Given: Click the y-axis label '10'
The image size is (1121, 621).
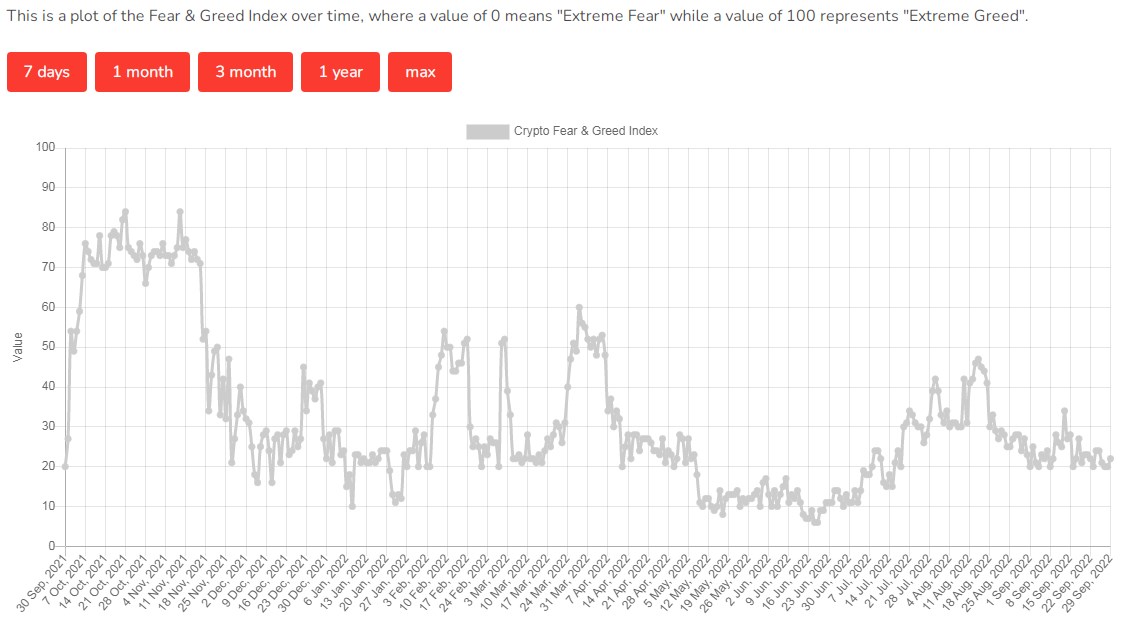Looking at the screenshot, I should click(48, 506).
